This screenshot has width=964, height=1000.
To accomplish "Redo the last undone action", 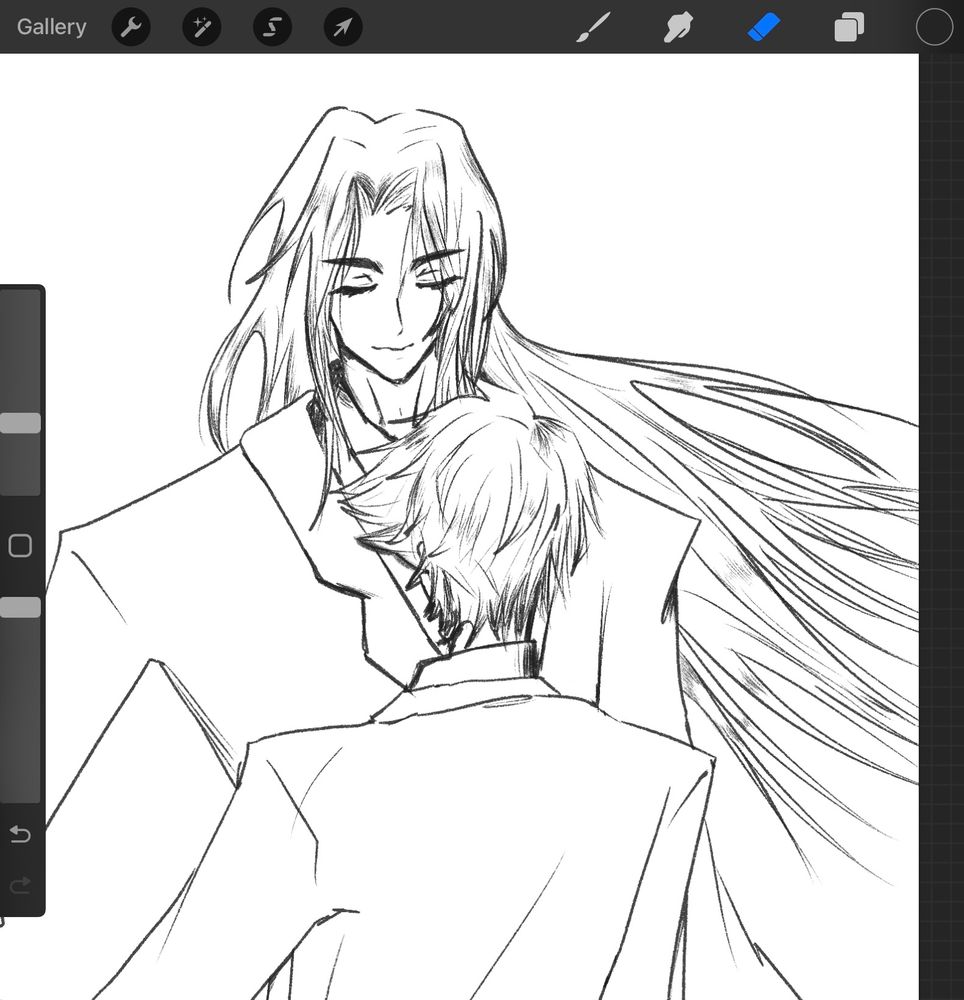I will (x=20, y=885).
